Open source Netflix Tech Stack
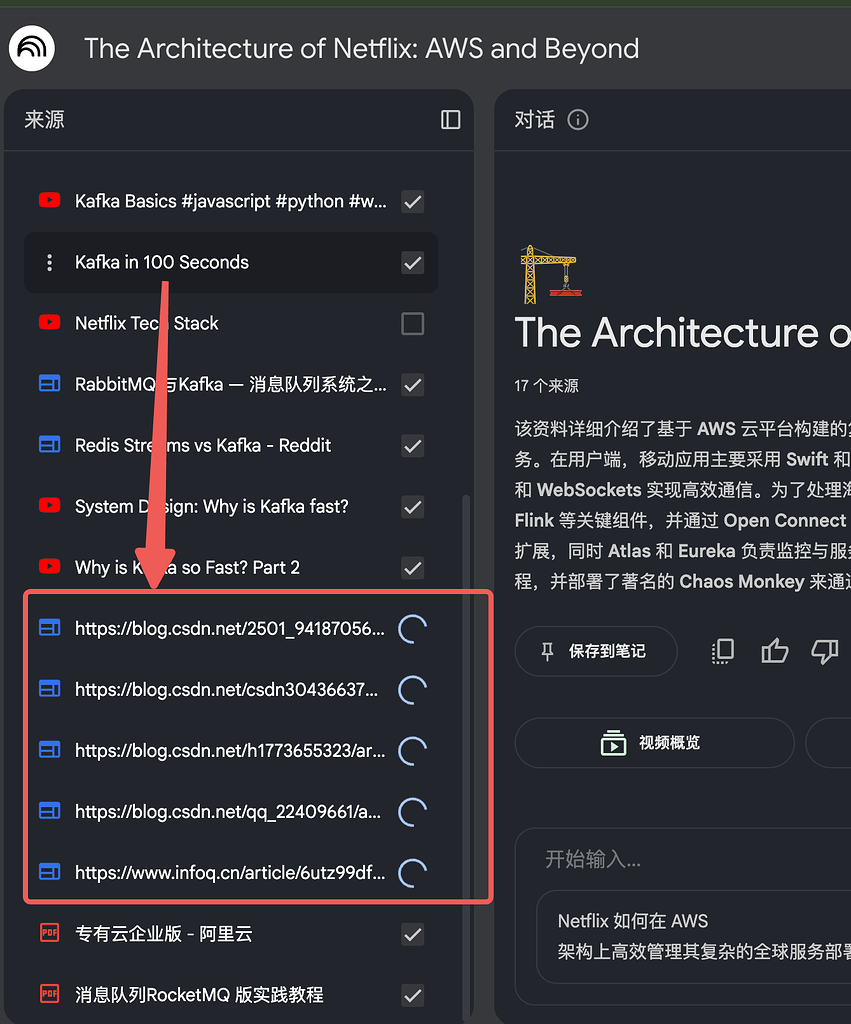The image size is (851, 1024). click(x=147, y=323)
